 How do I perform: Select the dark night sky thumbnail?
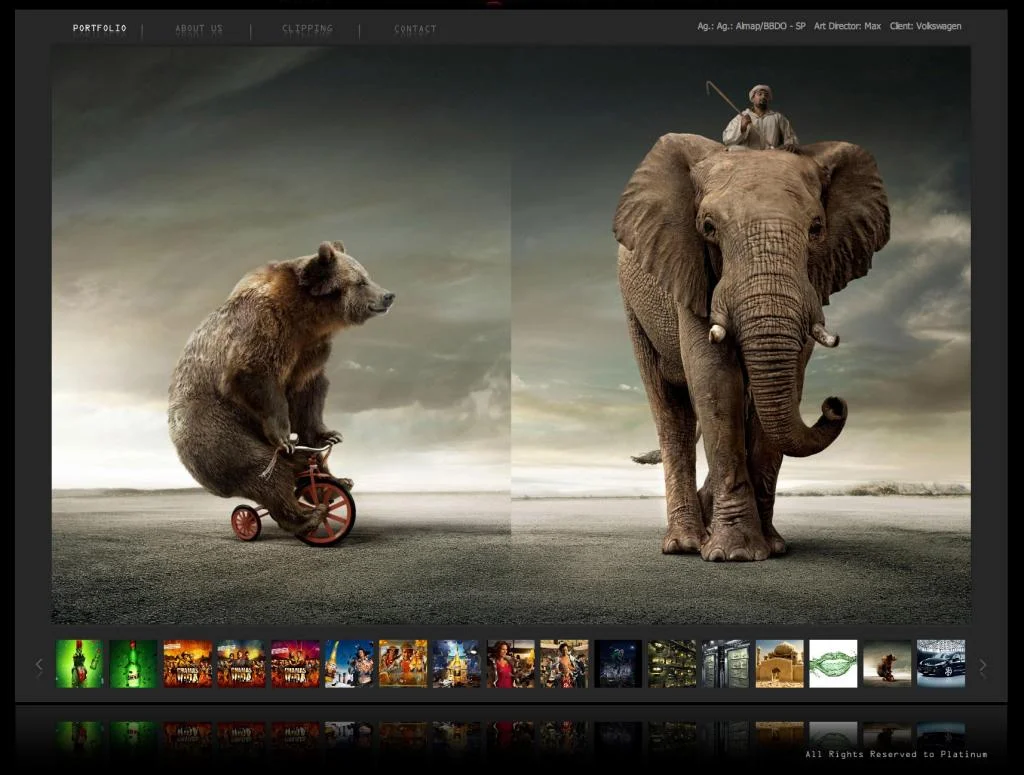pos(618,663)
